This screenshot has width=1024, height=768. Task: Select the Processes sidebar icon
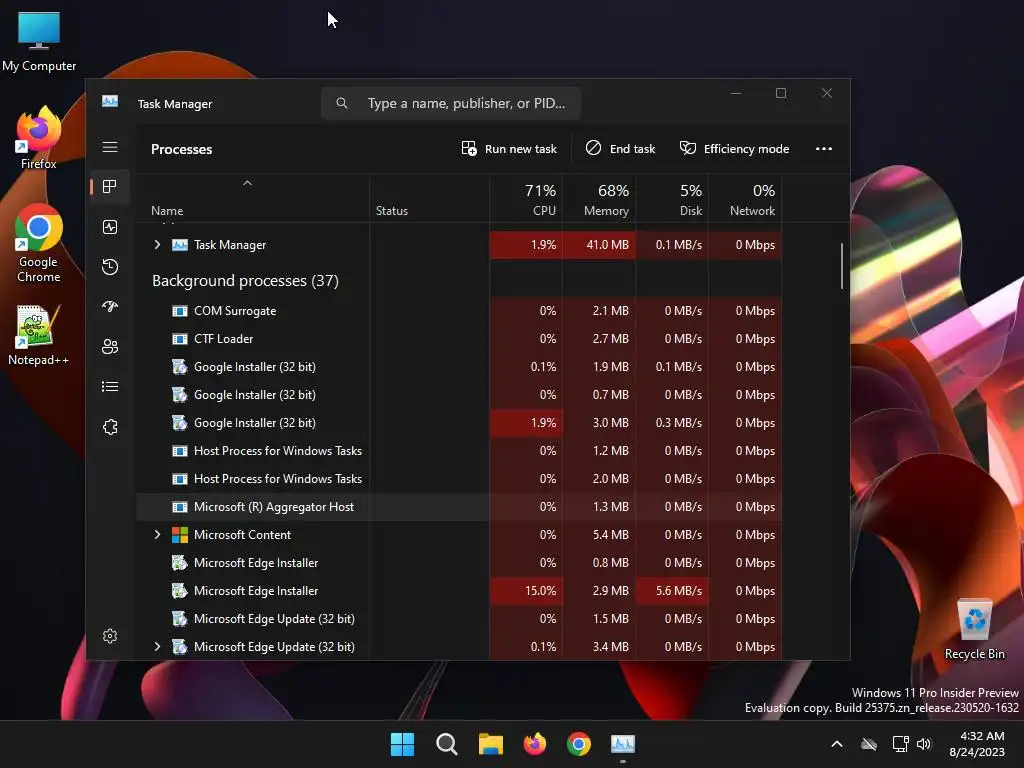110,187
